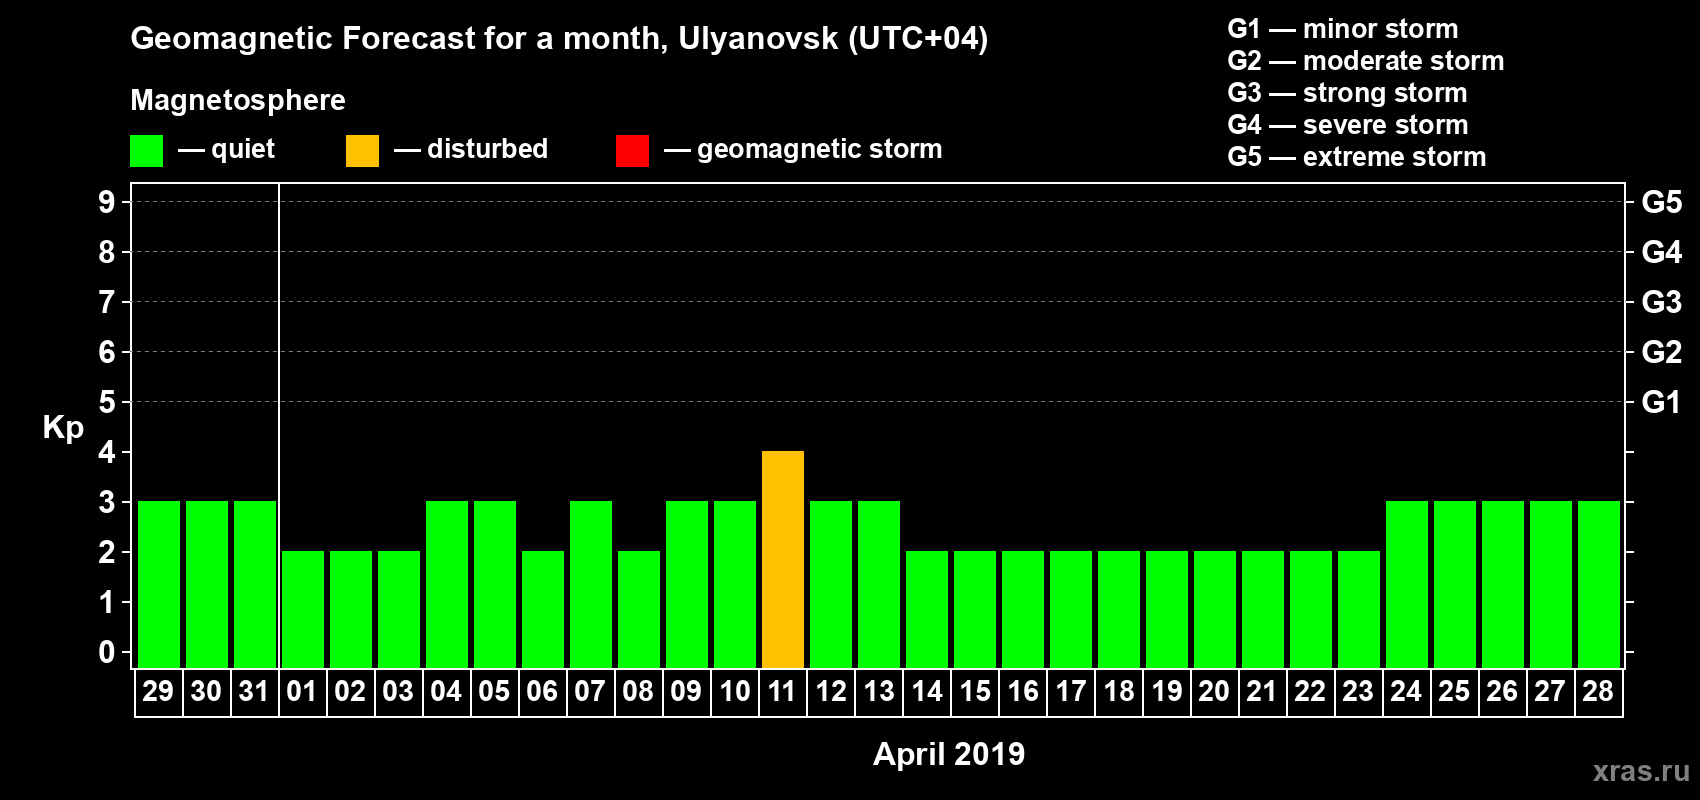Click date label 14
Image resolution: width=1700 pixels, height=800 pixels.
tap(926, 691)
